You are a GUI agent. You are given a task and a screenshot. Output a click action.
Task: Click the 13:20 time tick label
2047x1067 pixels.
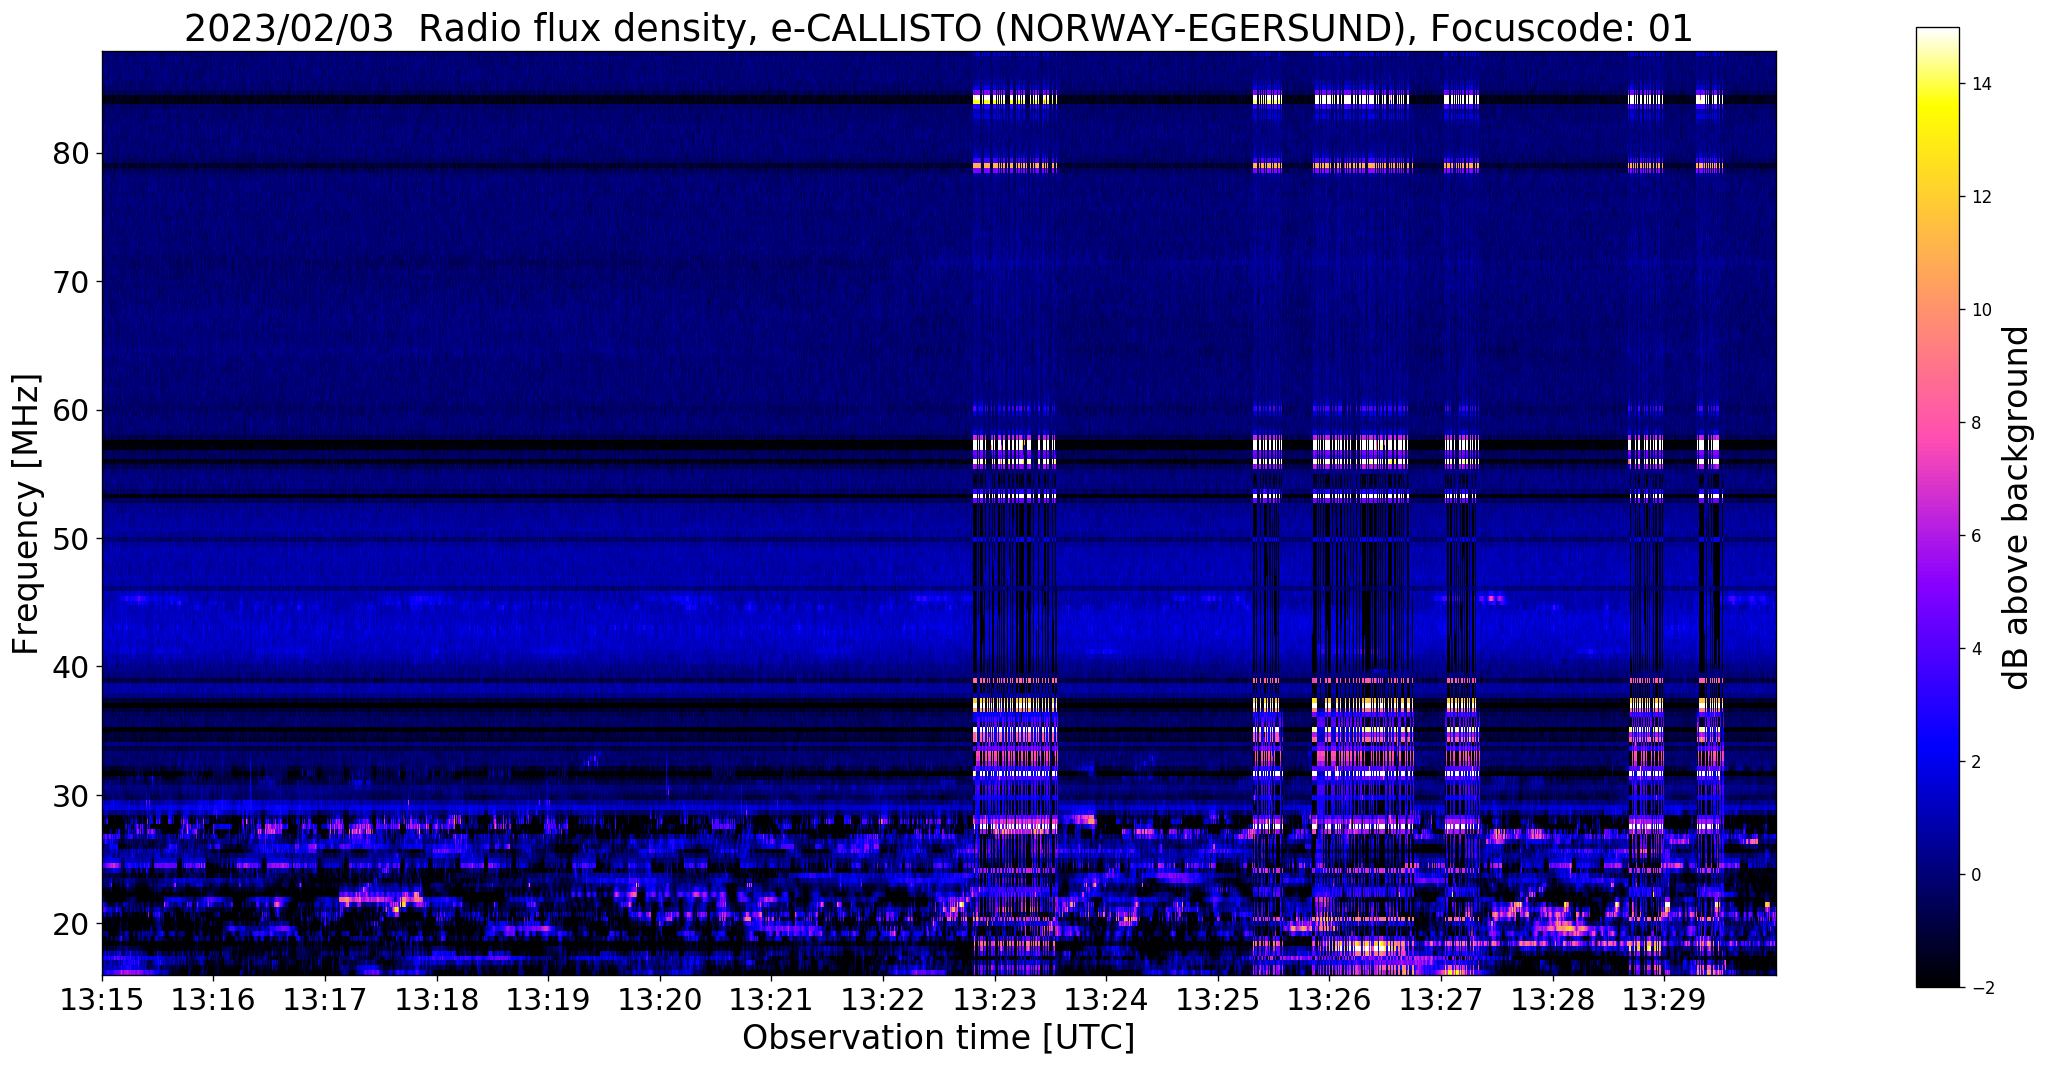point(659,999)
